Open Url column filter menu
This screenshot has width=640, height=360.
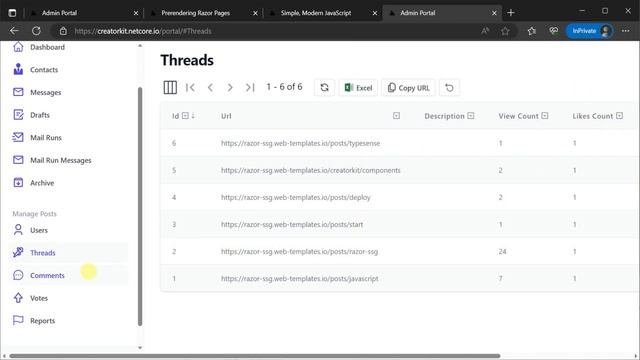click(396, 116)
